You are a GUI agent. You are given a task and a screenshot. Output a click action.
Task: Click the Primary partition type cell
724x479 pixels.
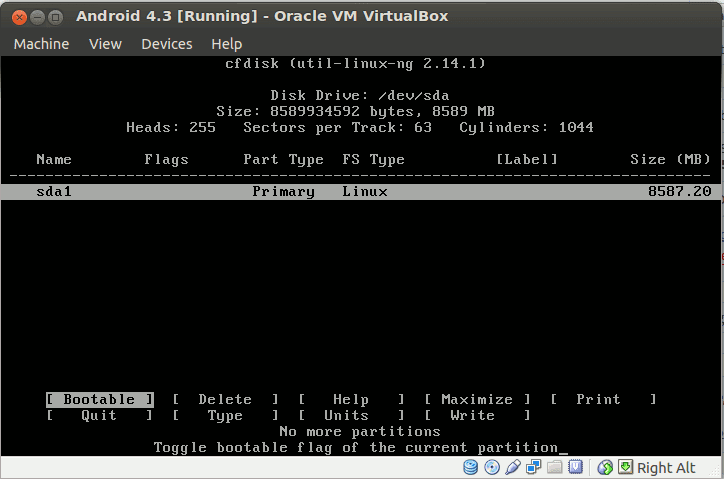(283, 192)
